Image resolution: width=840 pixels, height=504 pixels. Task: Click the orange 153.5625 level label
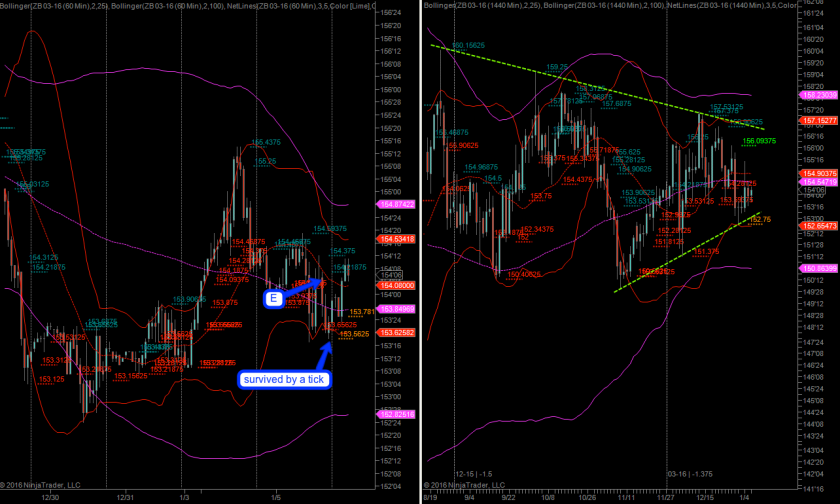pos(355,334)
